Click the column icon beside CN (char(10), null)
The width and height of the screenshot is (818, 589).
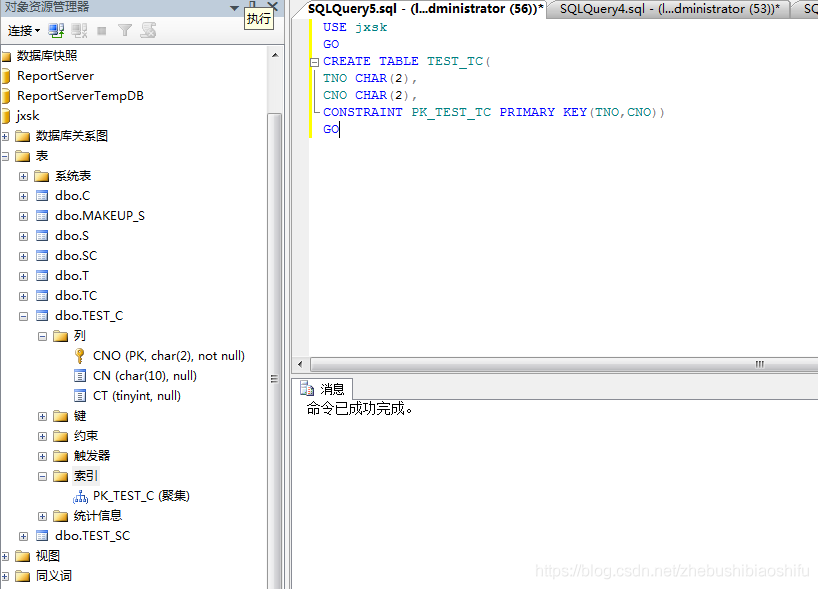[x=80, y=376]
